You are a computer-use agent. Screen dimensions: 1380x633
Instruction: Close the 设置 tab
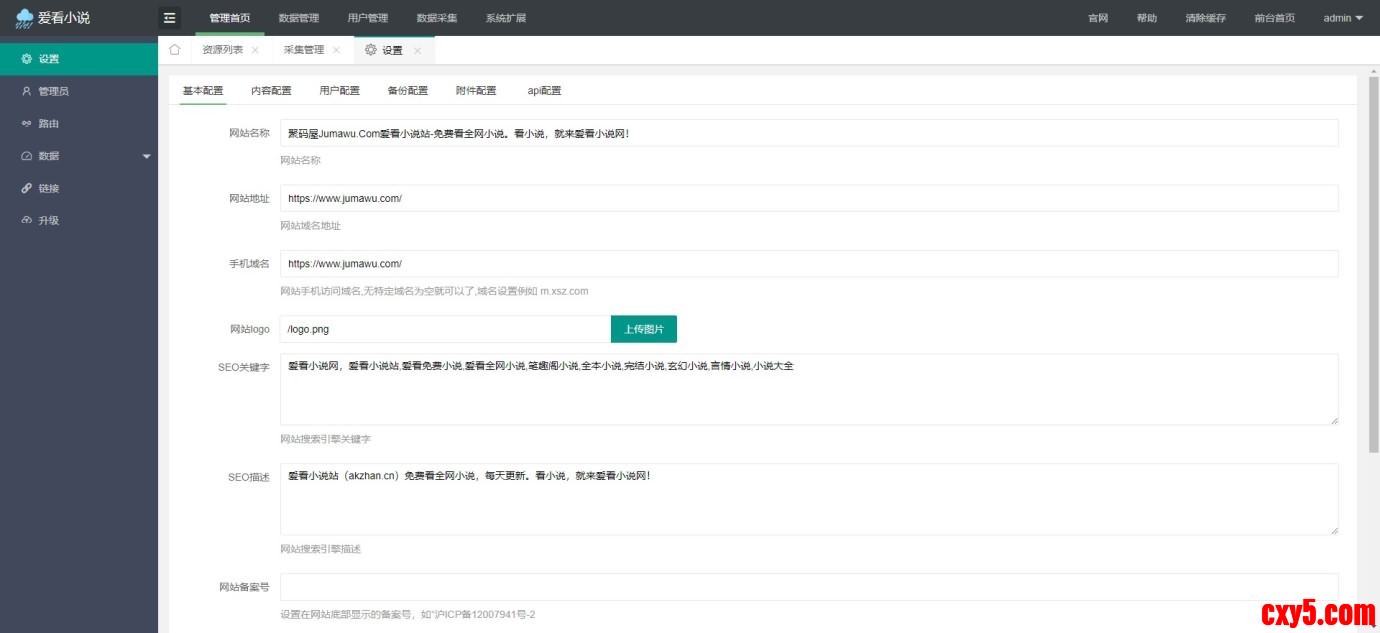pyautogui.click(x=417, y=50)
